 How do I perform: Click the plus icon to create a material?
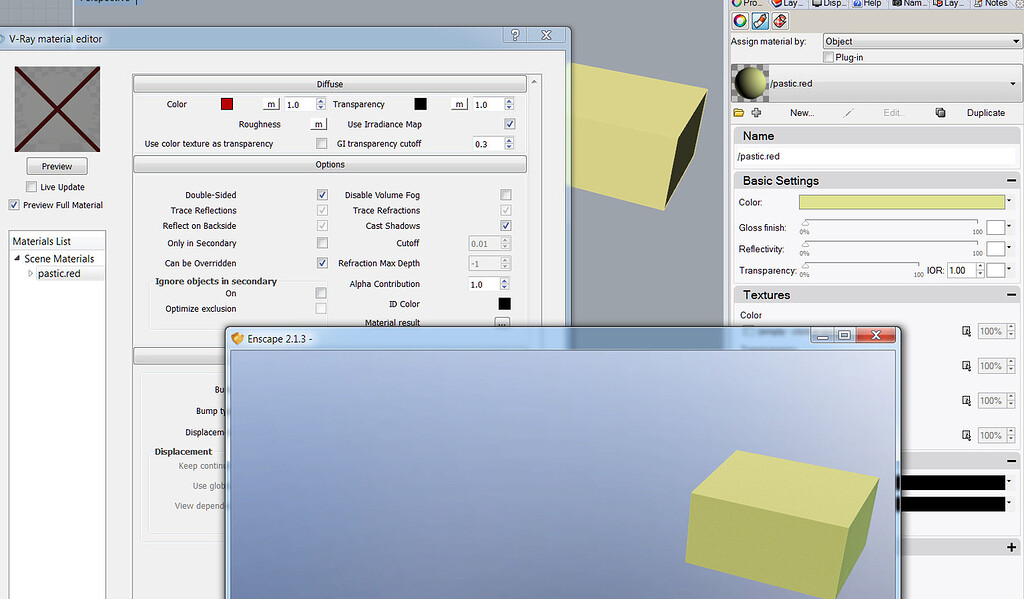[x=756, y=112]
